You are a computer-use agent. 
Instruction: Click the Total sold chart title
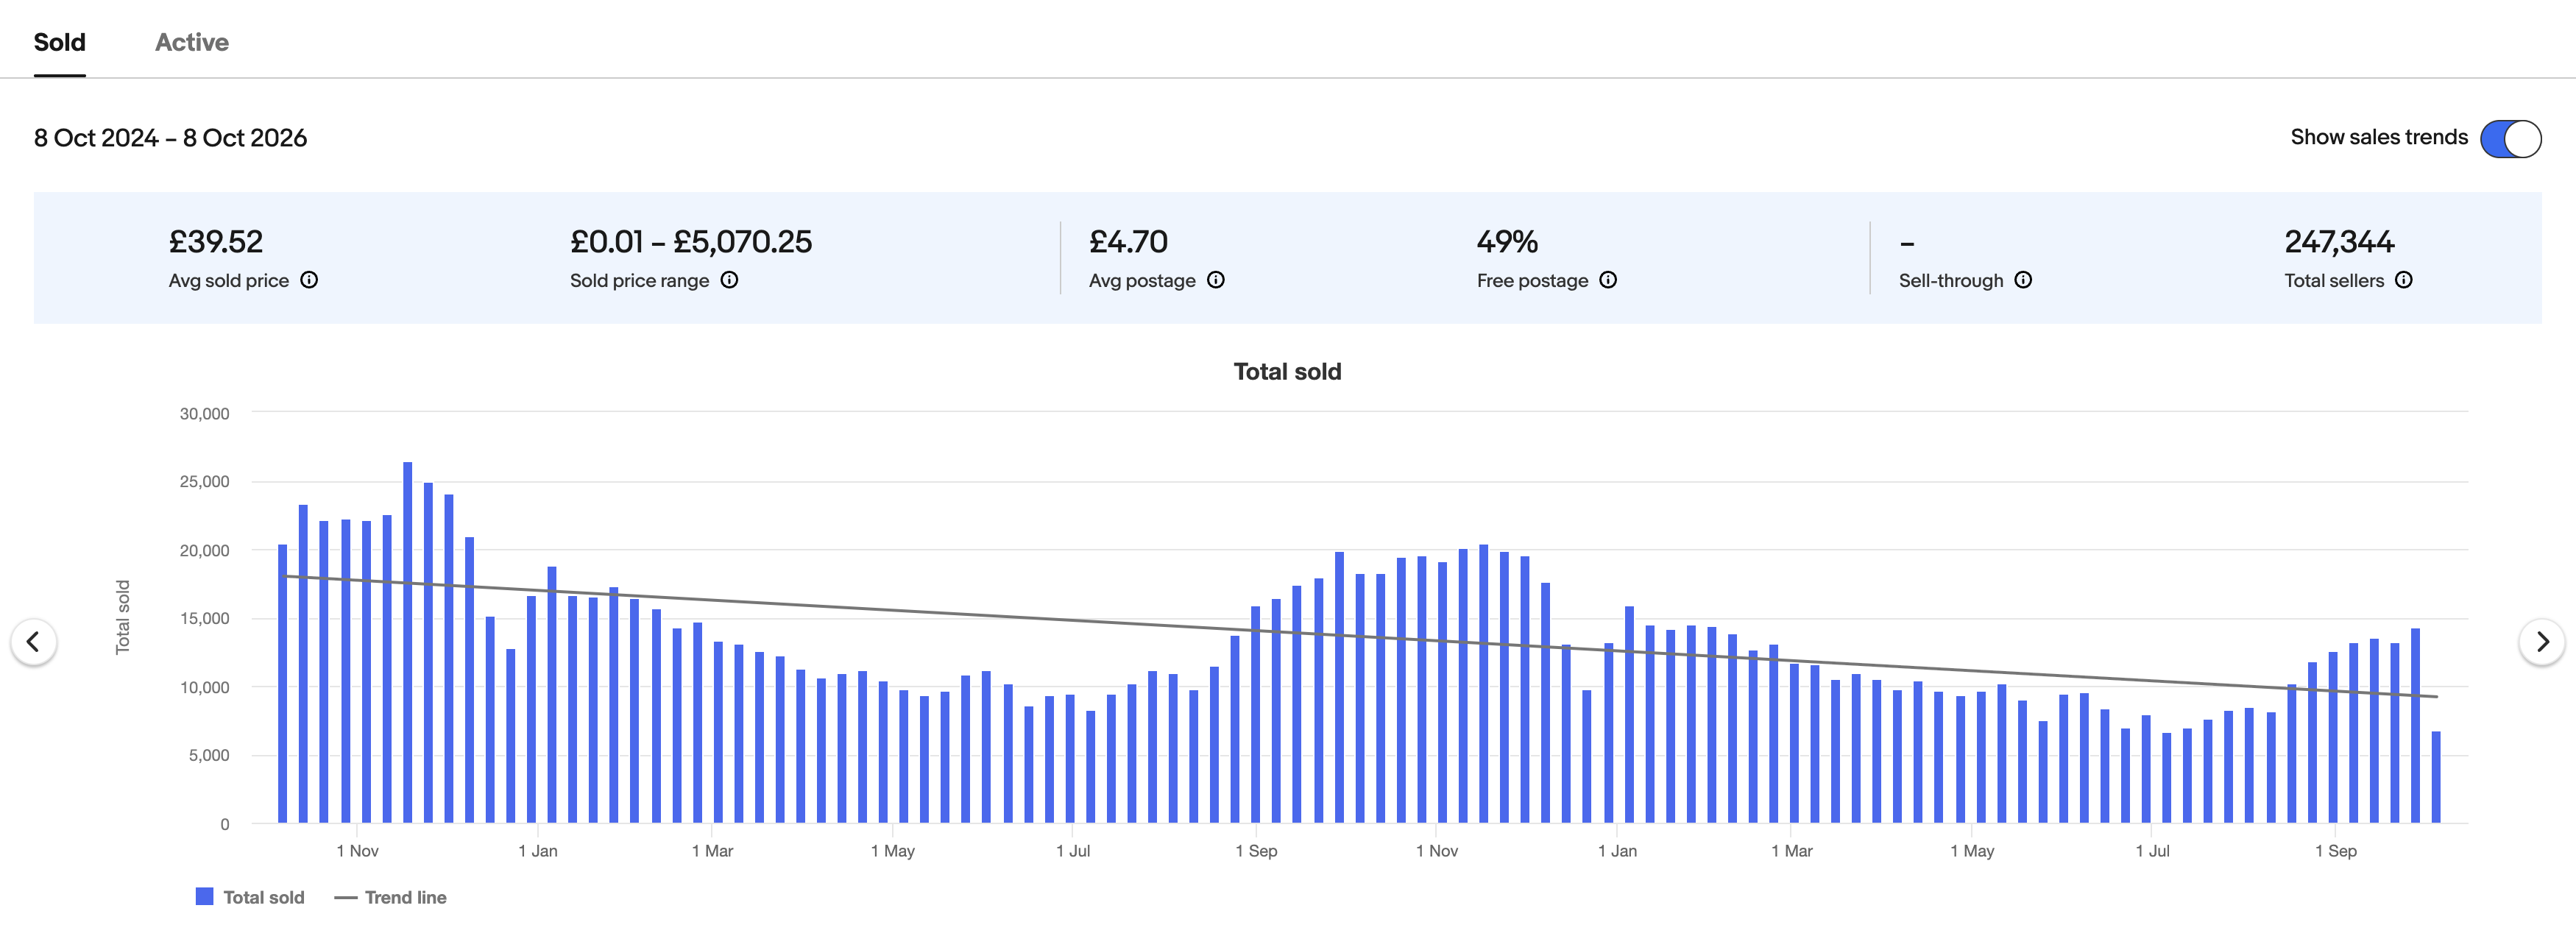pos(1287,372)
